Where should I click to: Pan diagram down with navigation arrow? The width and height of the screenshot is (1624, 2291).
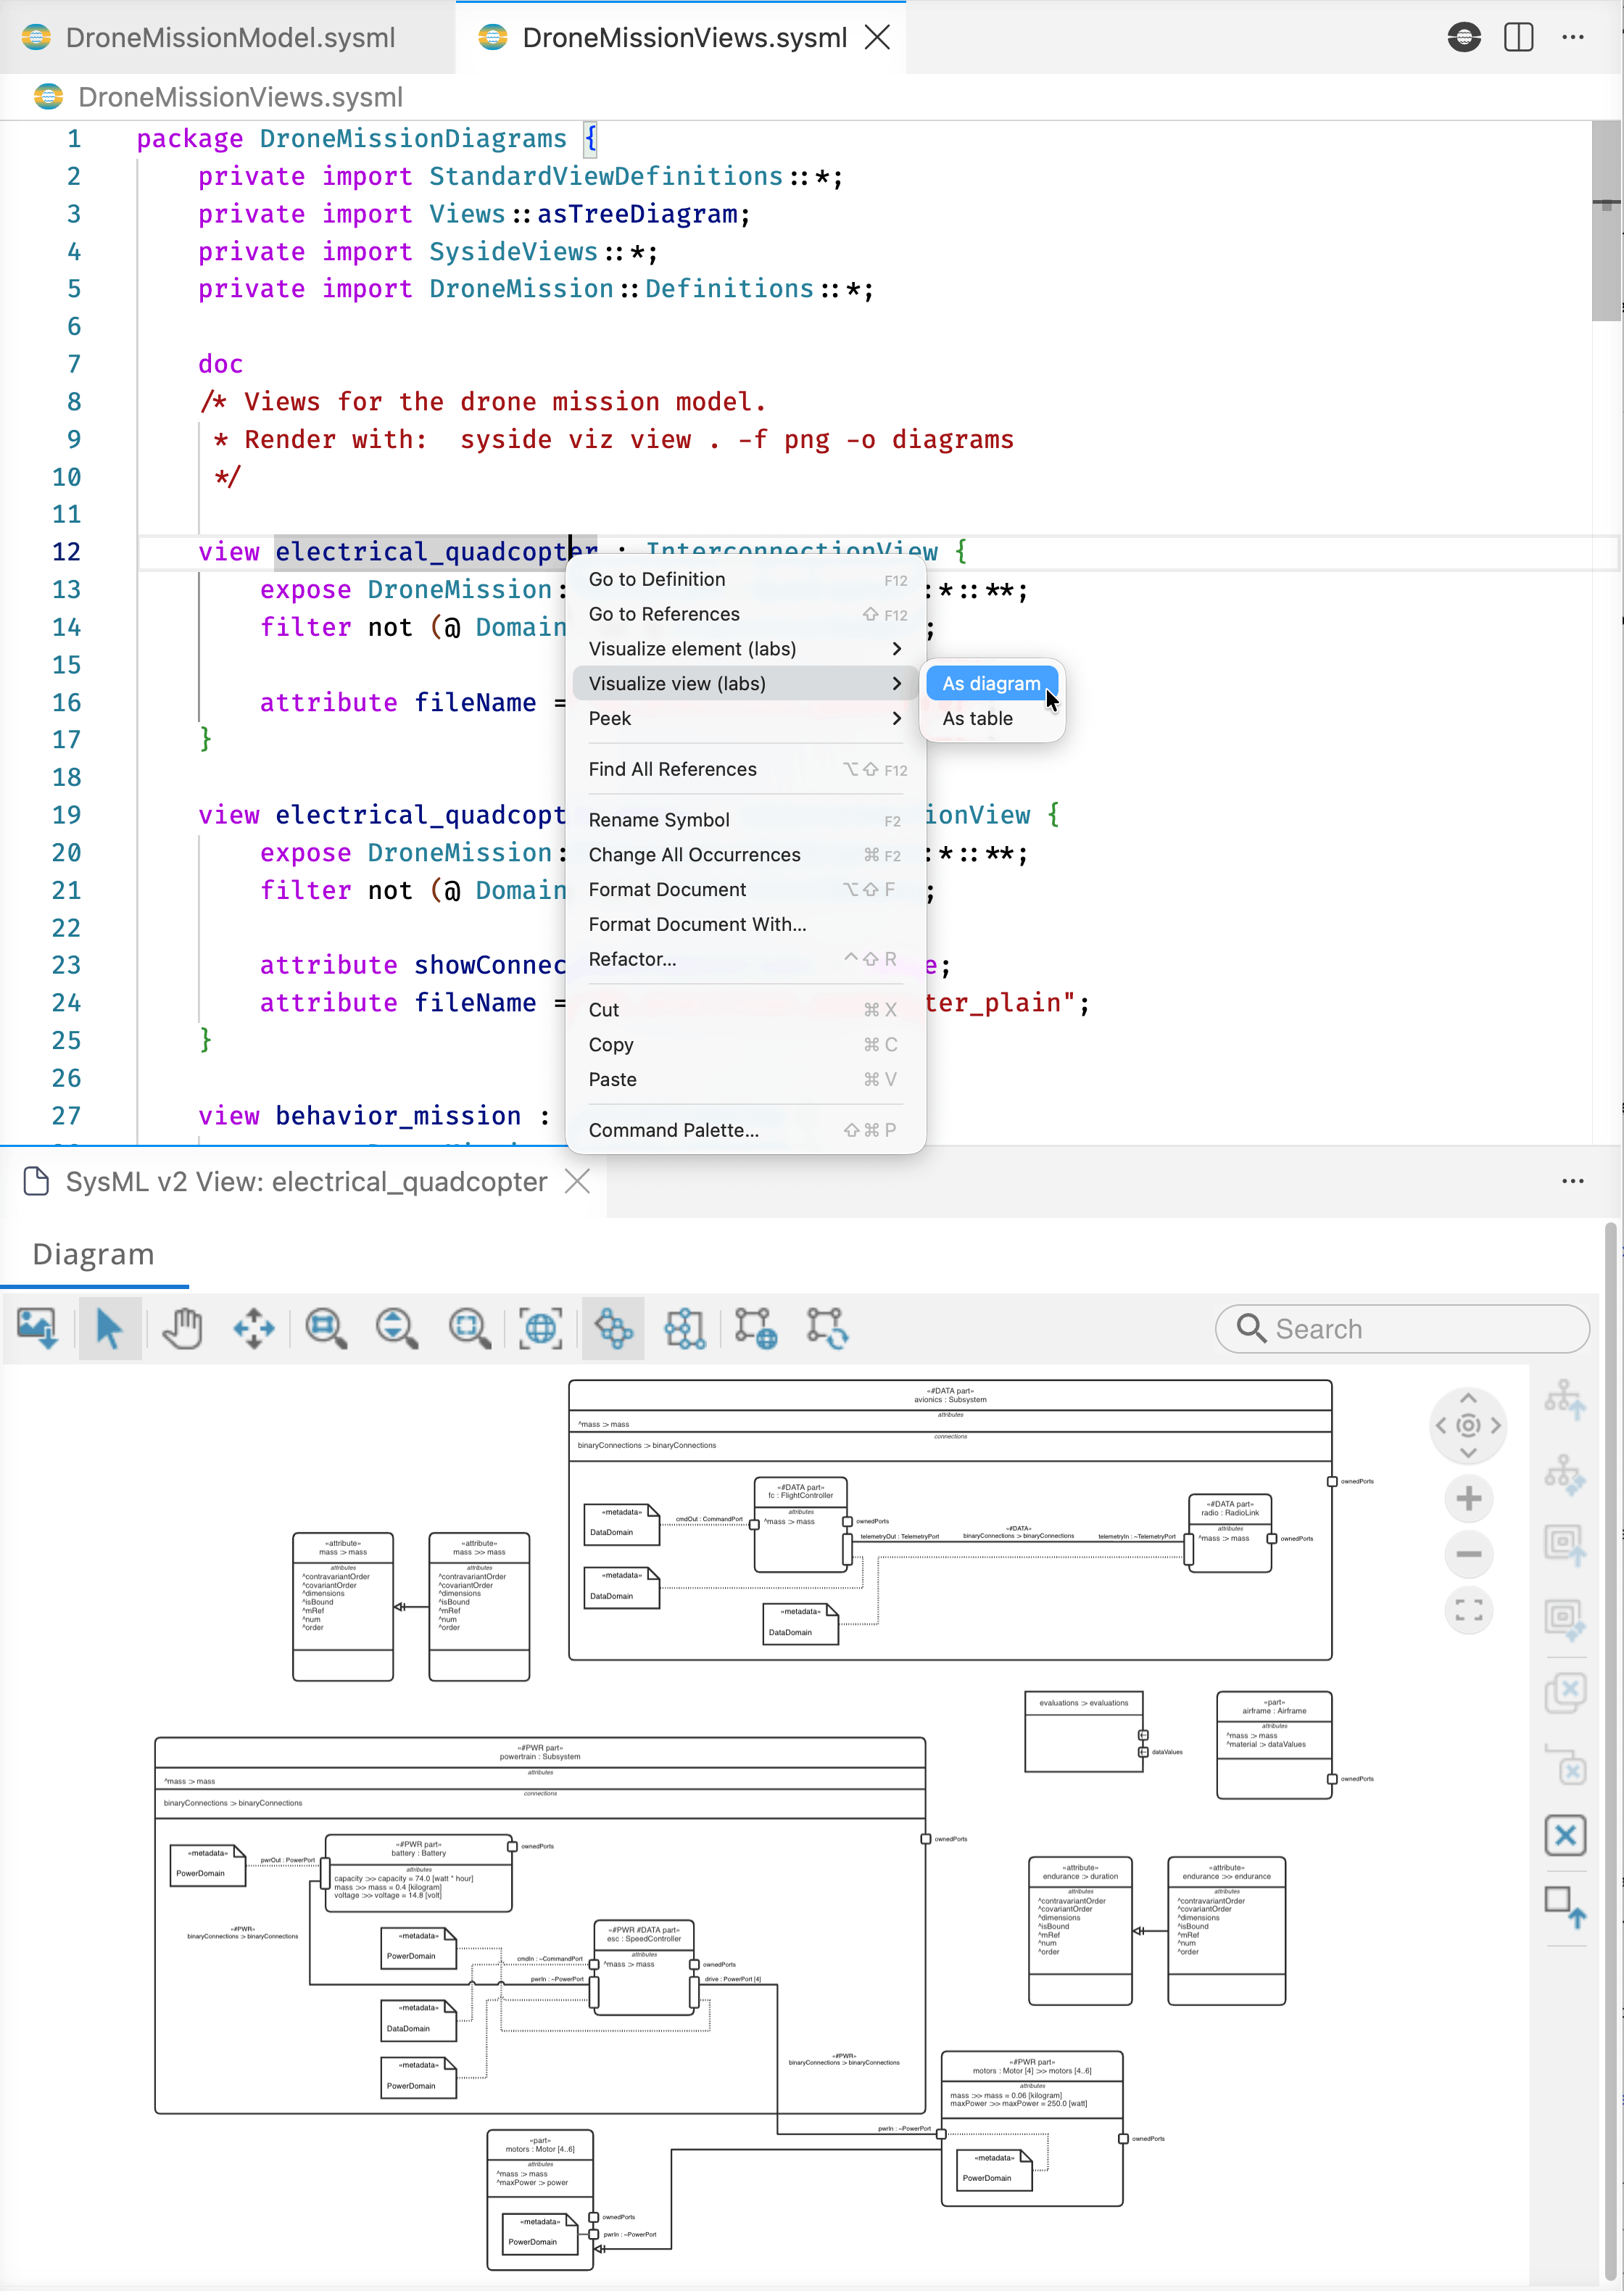click(x=1468, y=1452)
